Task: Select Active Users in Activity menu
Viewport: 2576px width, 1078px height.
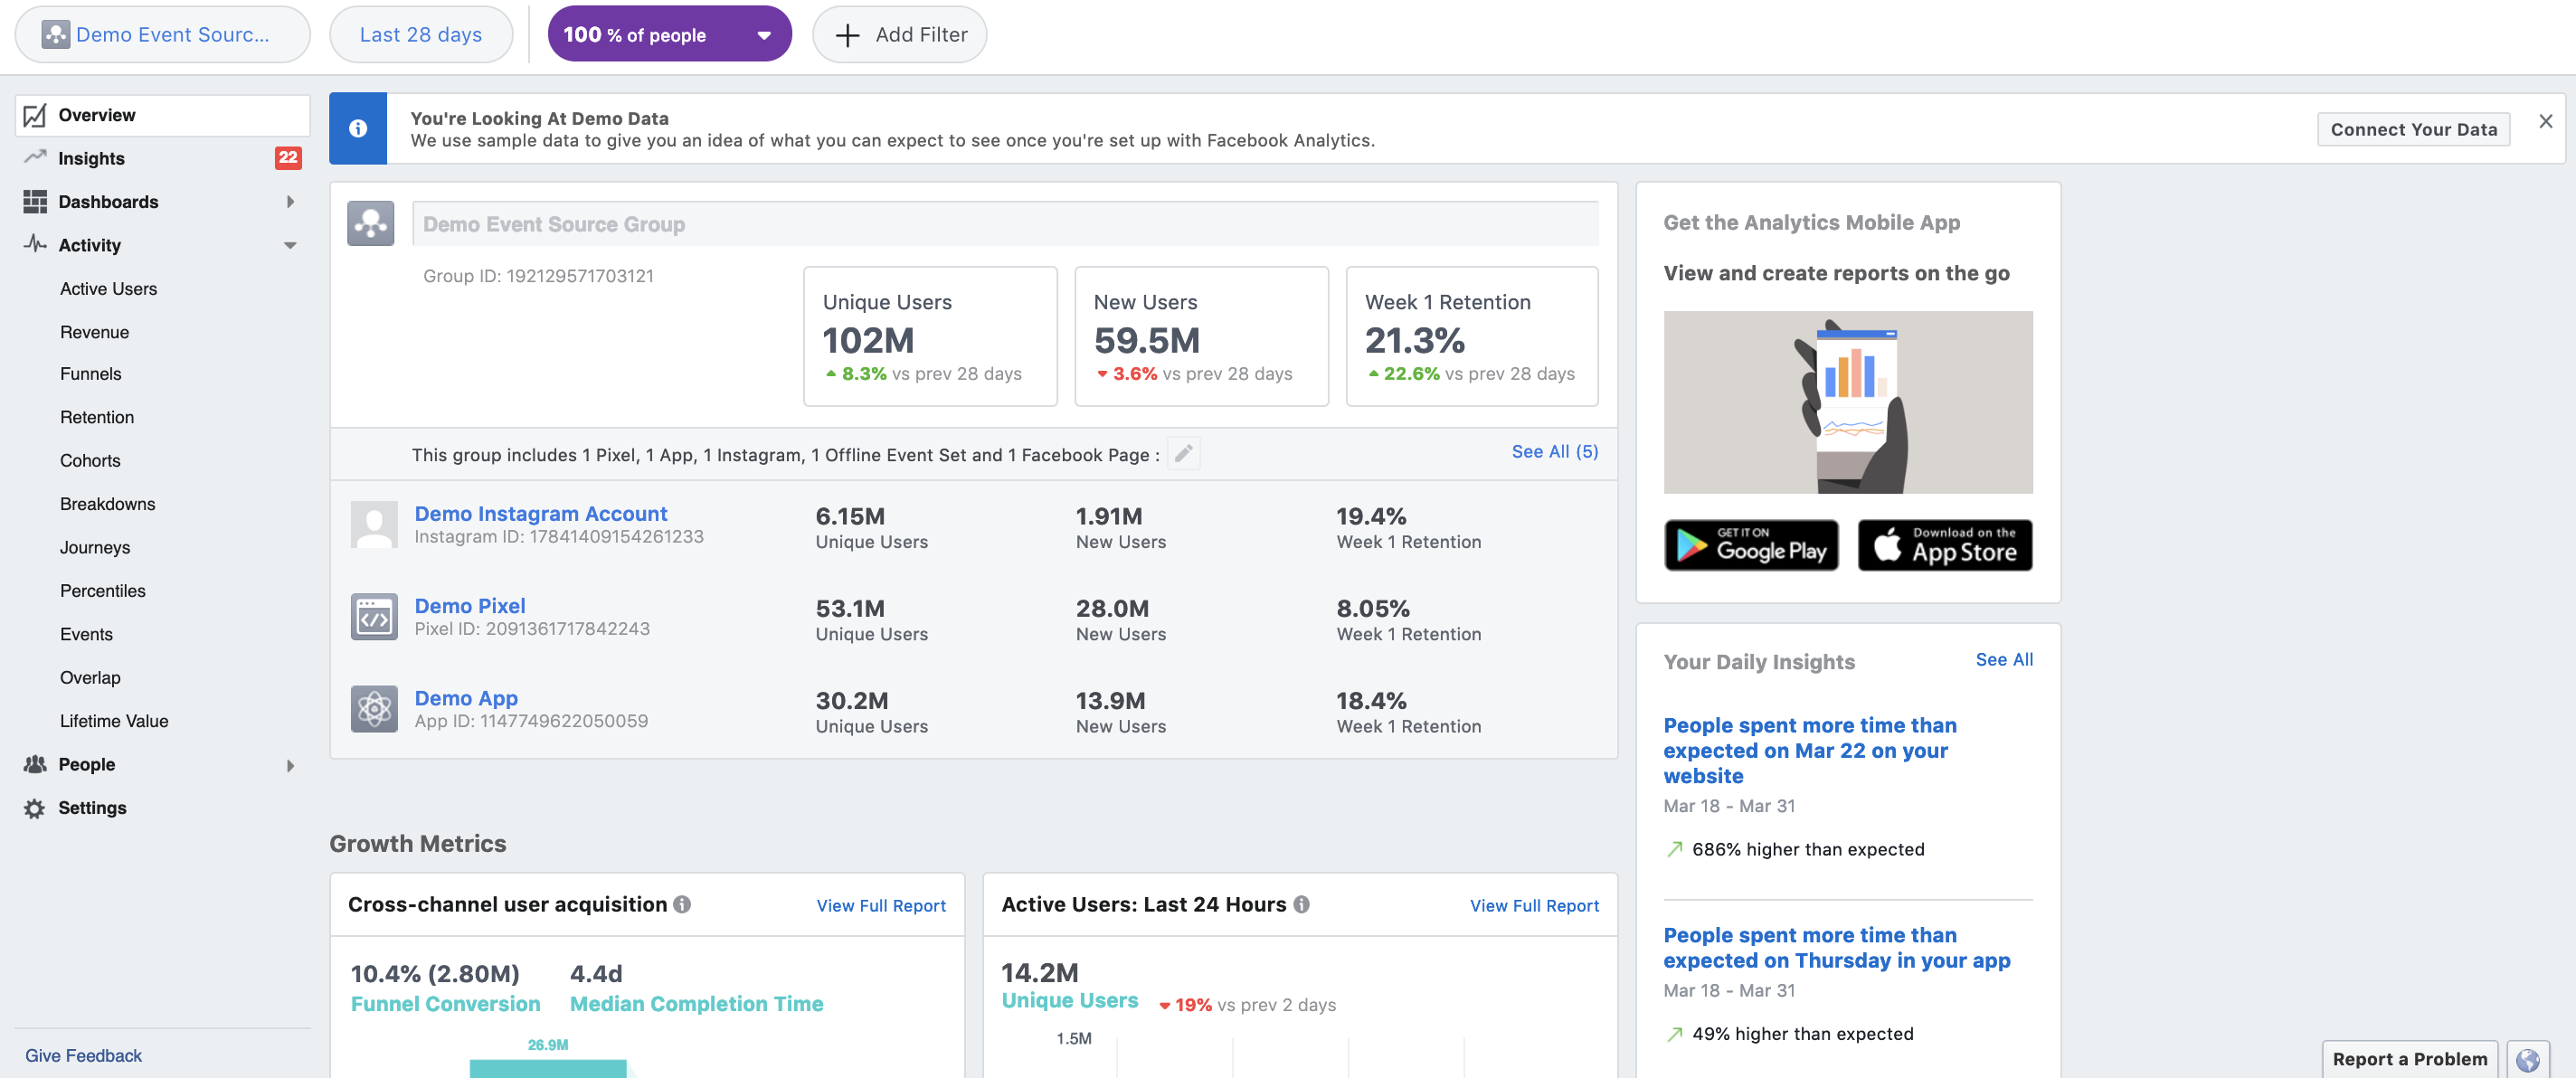Action: (108, 289)
